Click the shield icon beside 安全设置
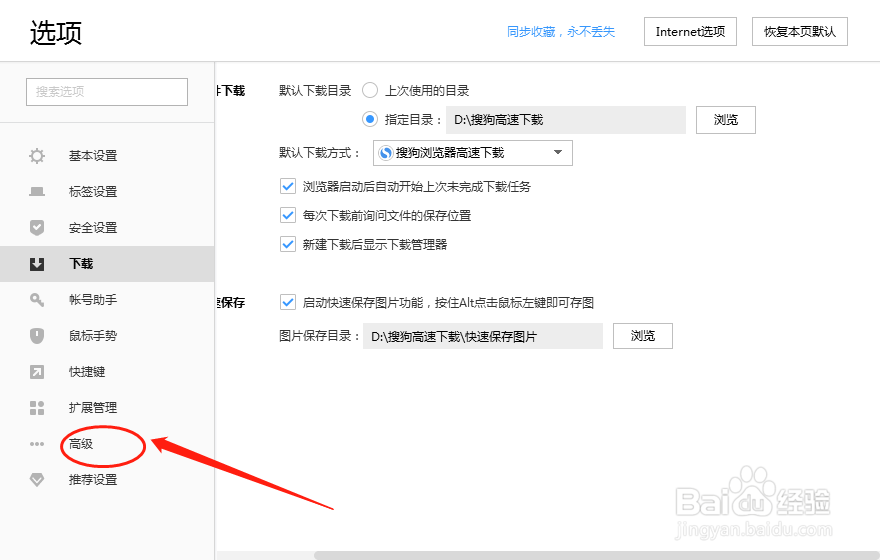 [37, 227]
